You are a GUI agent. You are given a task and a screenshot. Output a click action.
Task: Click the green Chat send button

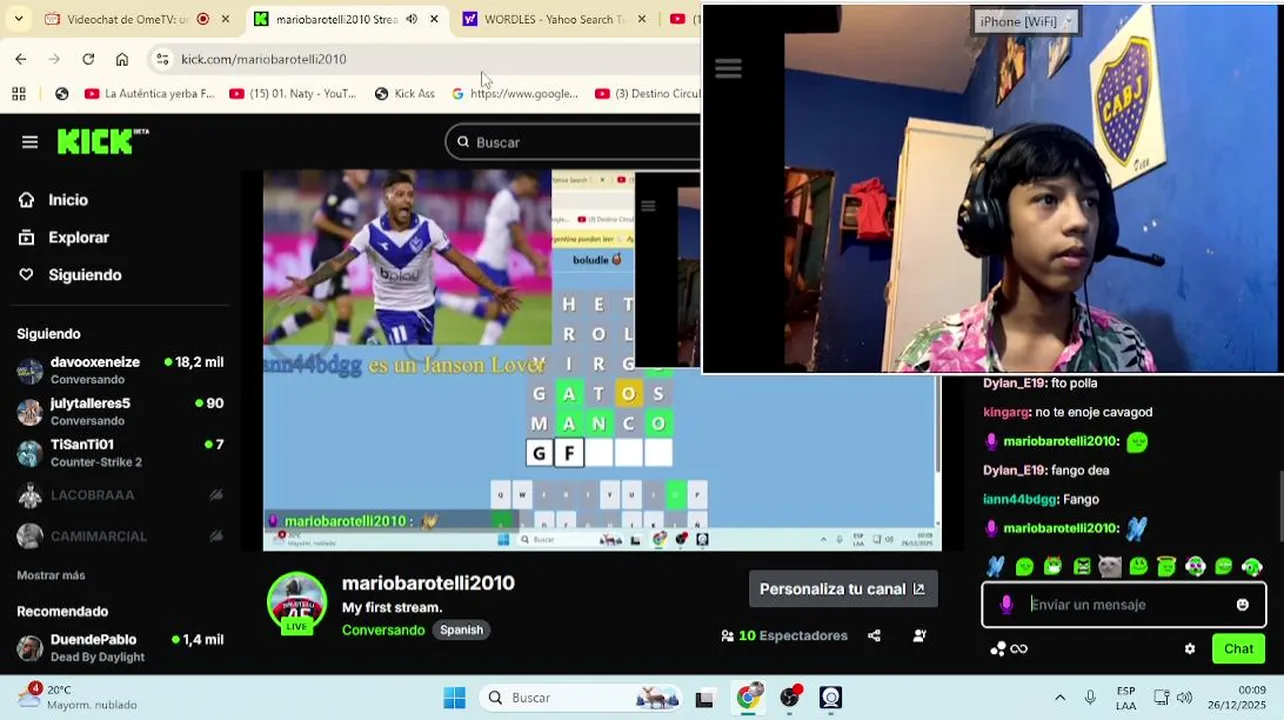pyautogui.click(x=1238, y=648)
